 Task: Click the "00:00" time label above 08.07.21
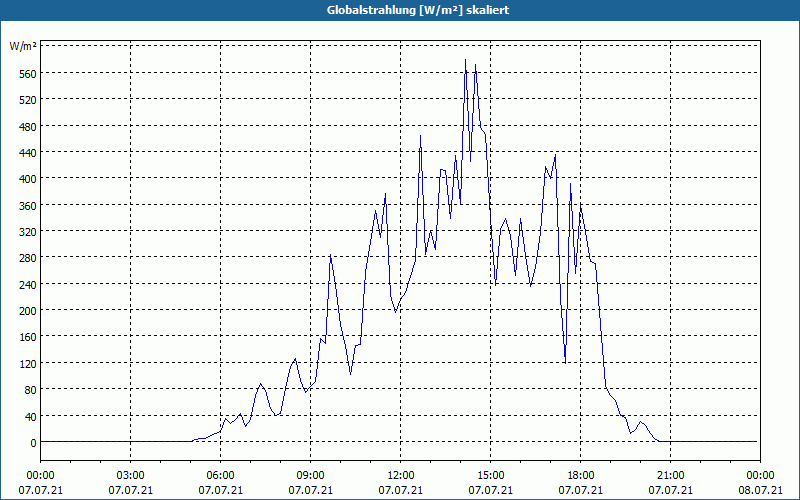pos(760,476)
